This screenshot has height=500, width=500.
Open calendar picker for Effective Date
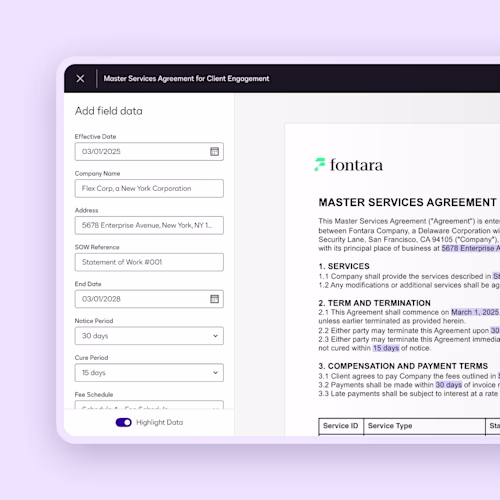(214, 151)
